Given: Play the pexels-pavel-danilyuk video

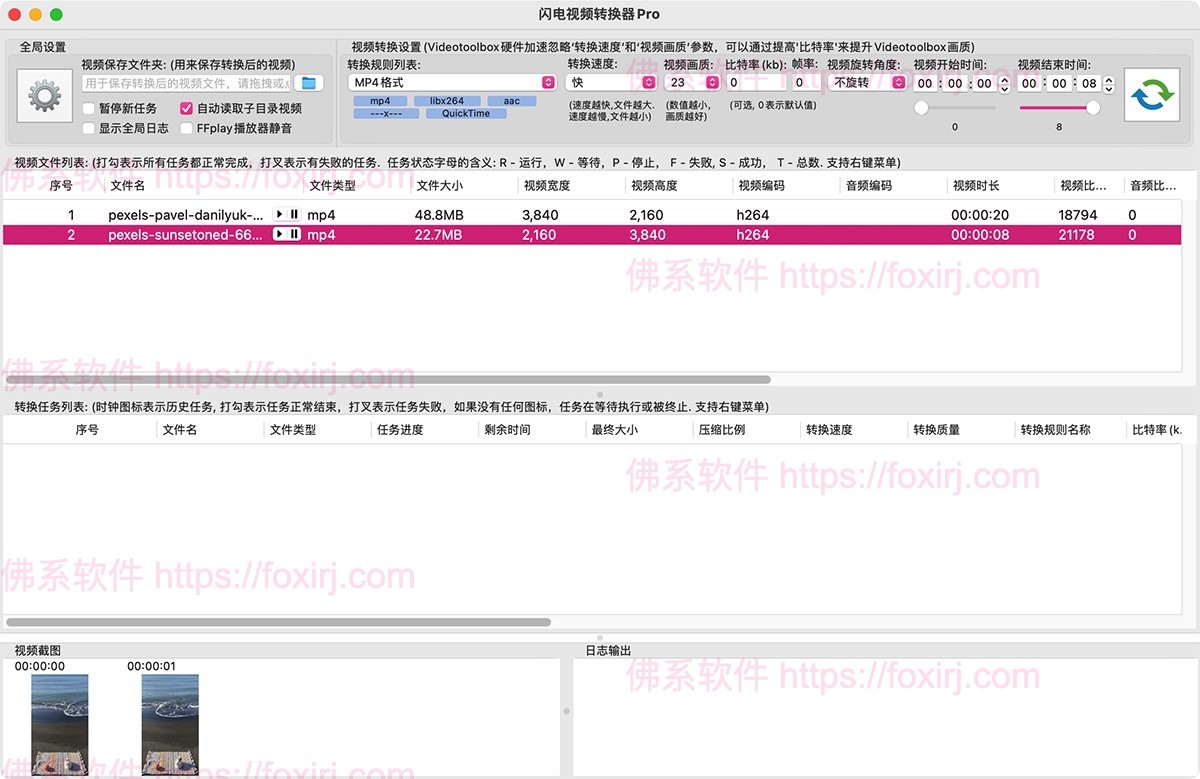Looking at the screenshot, I should [280, 214].
